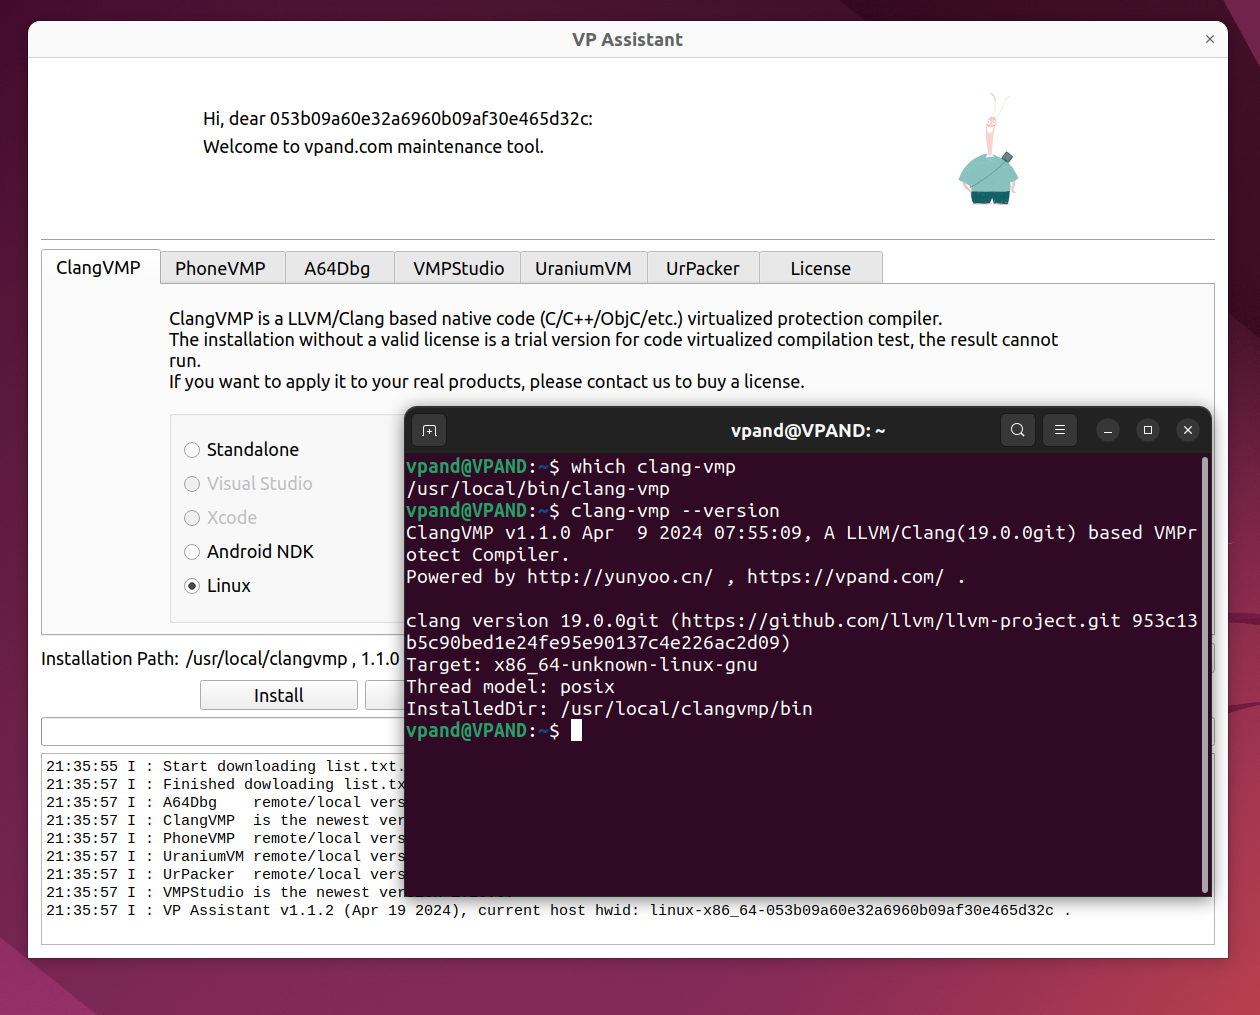Viewport: 1260px width, 1015px height.
Task: Select the Xcode radio option
Action: pyautogui.click(x=221, y=518)
